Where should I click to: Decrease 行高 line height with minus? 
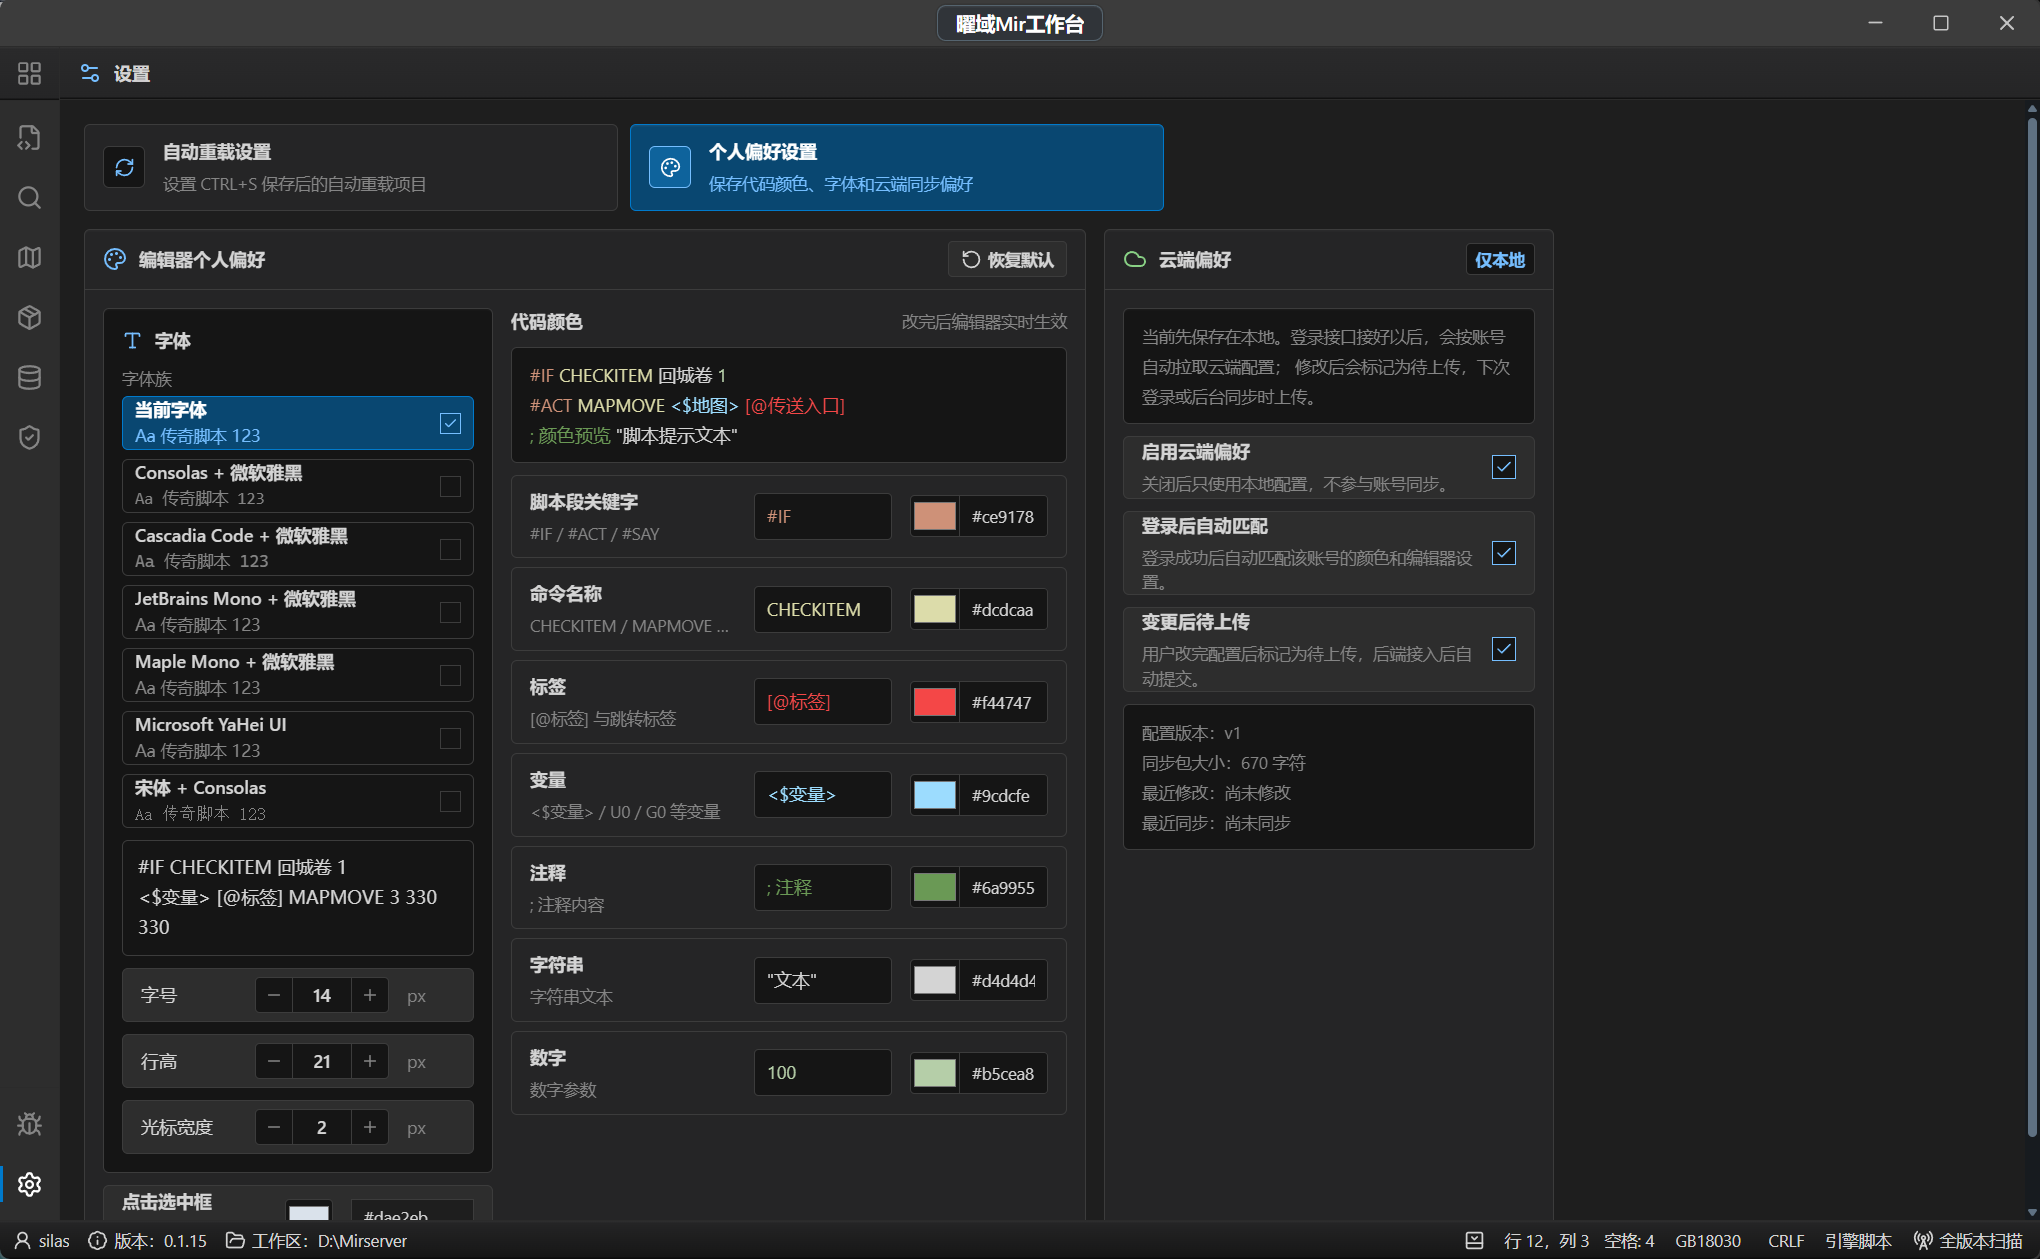pyautogui.click(x=273, y=1061)
